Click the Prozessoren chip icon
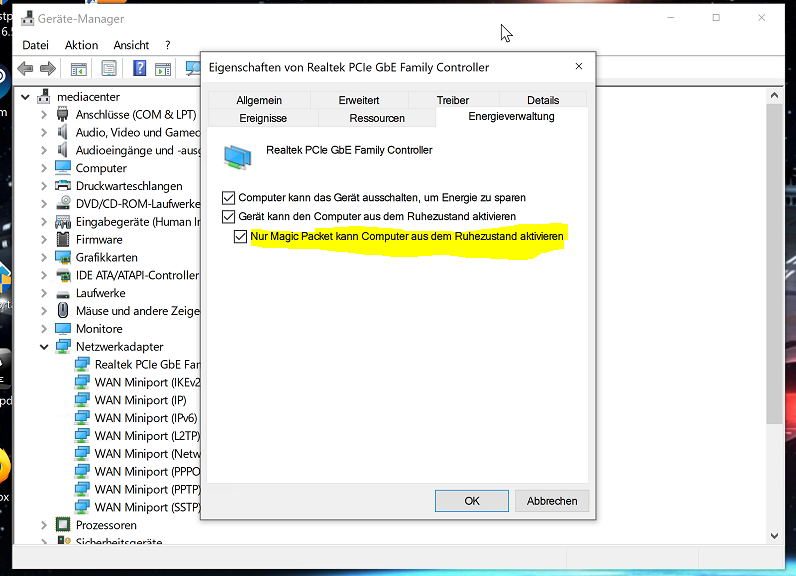 [x=63, y=524]
